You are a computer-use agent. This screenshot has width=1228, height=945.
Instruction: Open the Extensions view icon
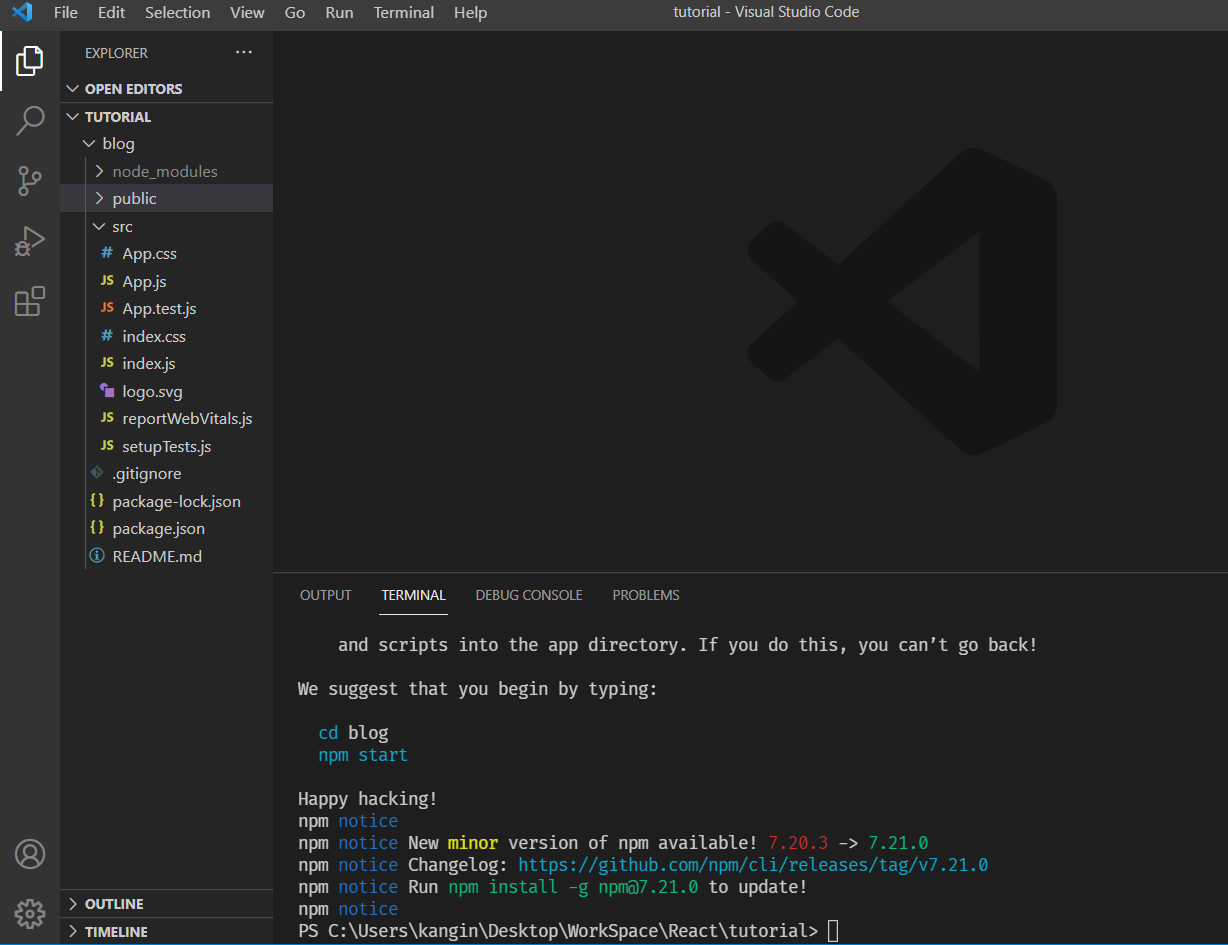[x=30, y=301]
